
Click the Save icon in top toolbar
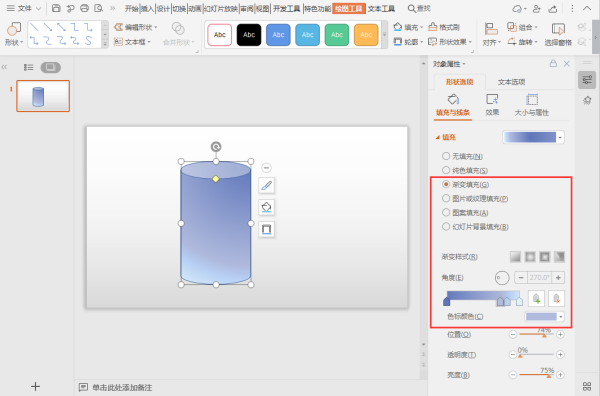(56, 8)
